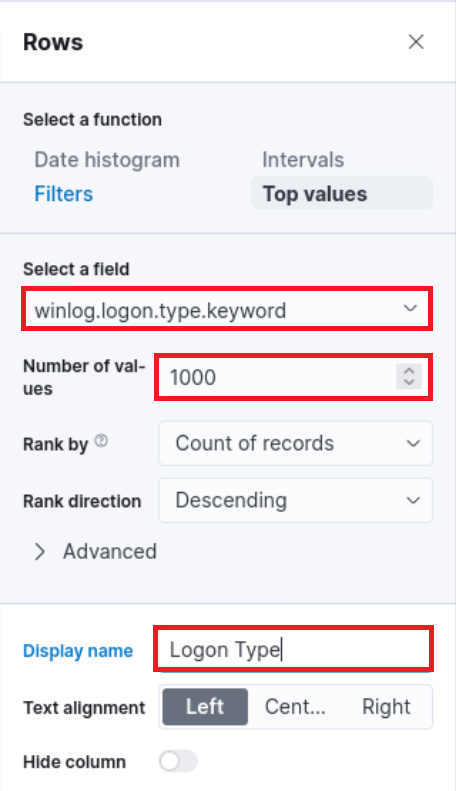
Task: Set text alignment to Center
Action: tap(295, 707)
